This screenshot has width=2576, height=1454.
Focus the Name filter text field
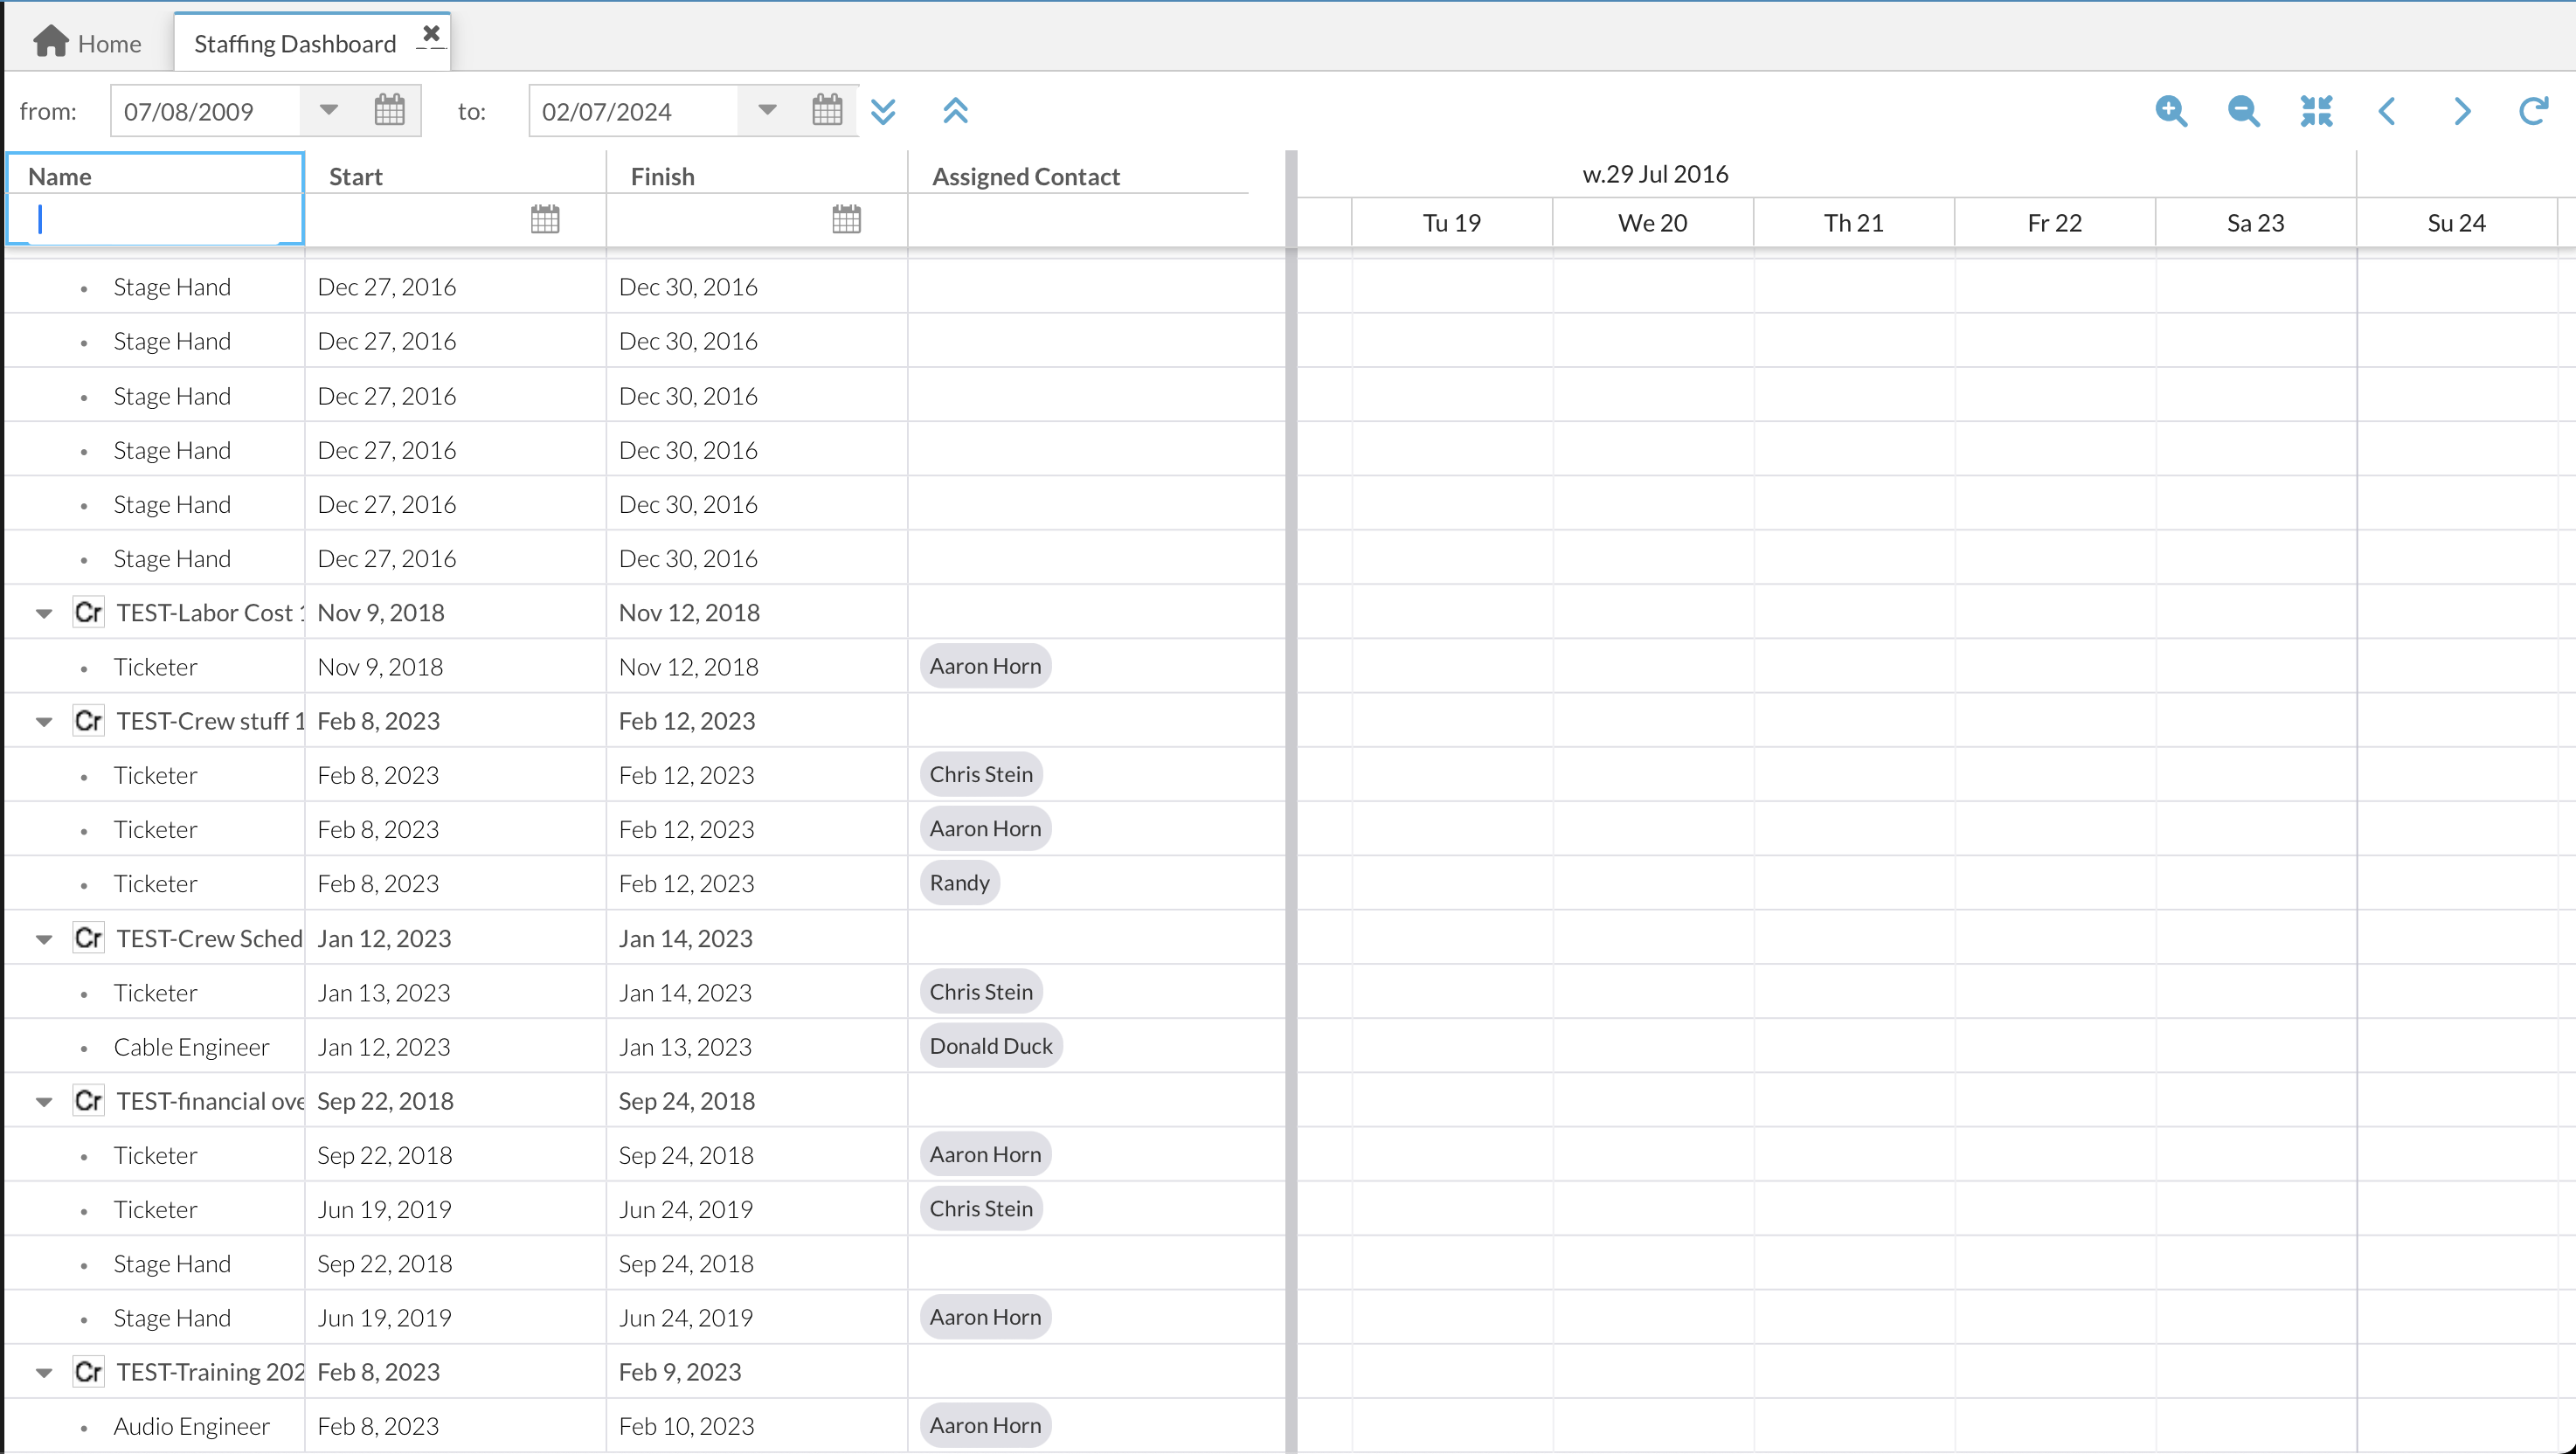click(x=156, y=219)
